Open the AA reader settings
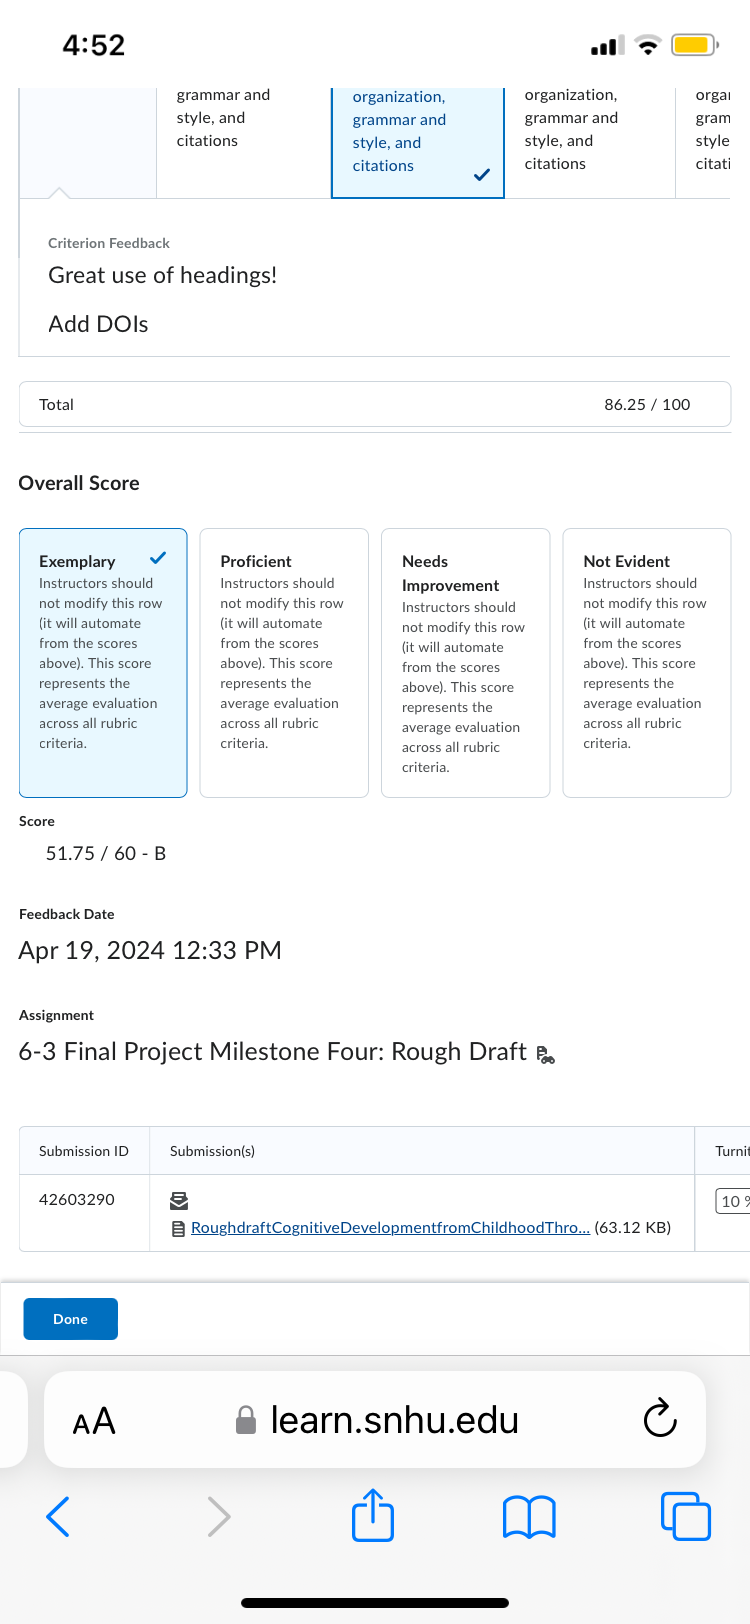Viewport: 750px width, 1624px height. (x=94, y=1421)
